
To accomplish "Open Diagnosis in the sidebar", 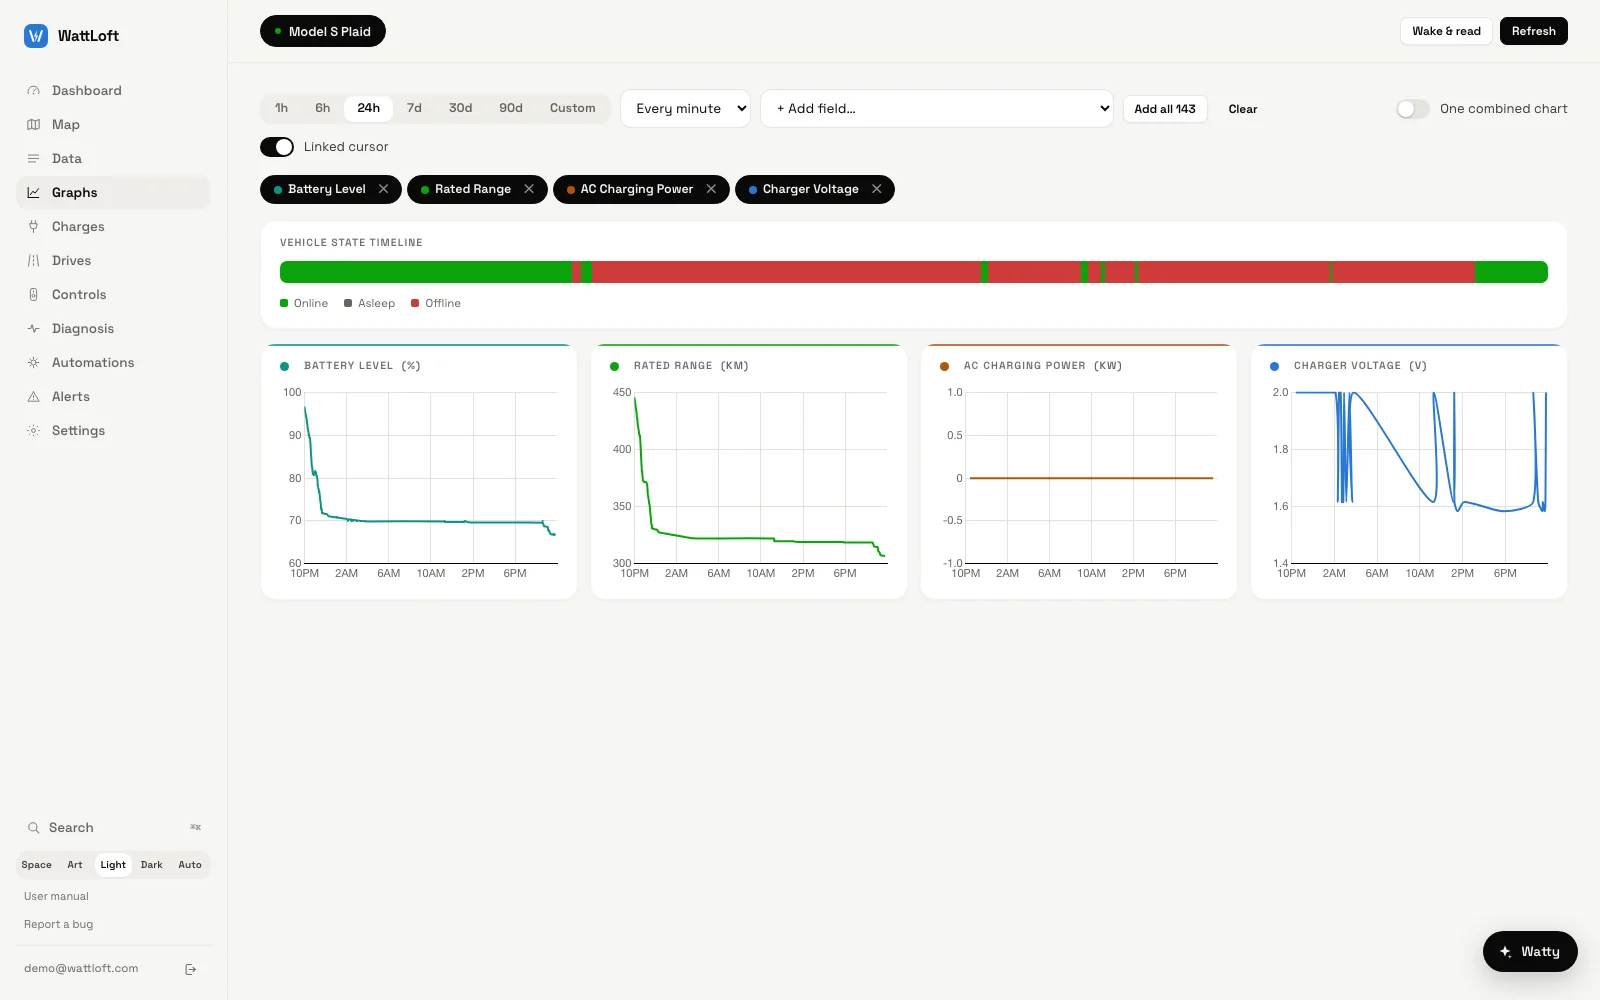I will coord(113,329).
